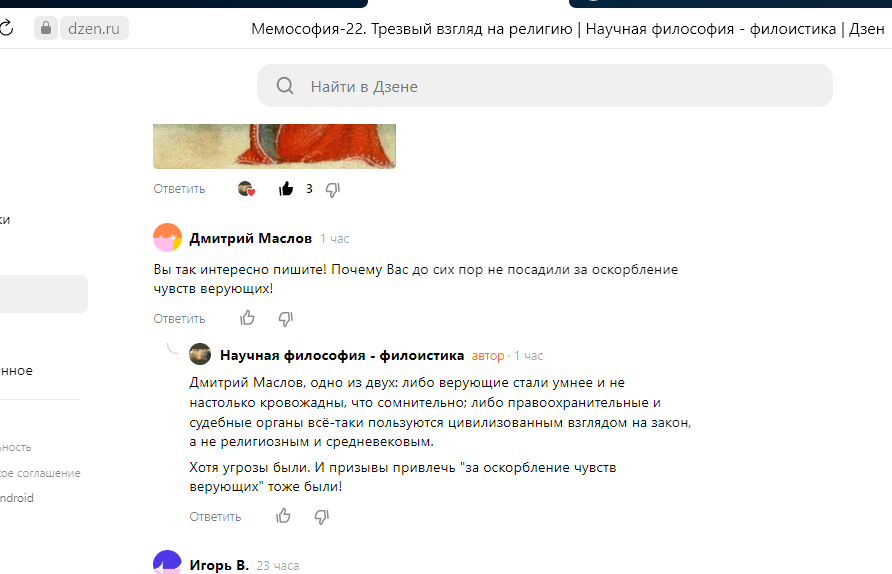Open Научная философия channel avatar

[200, 354]
